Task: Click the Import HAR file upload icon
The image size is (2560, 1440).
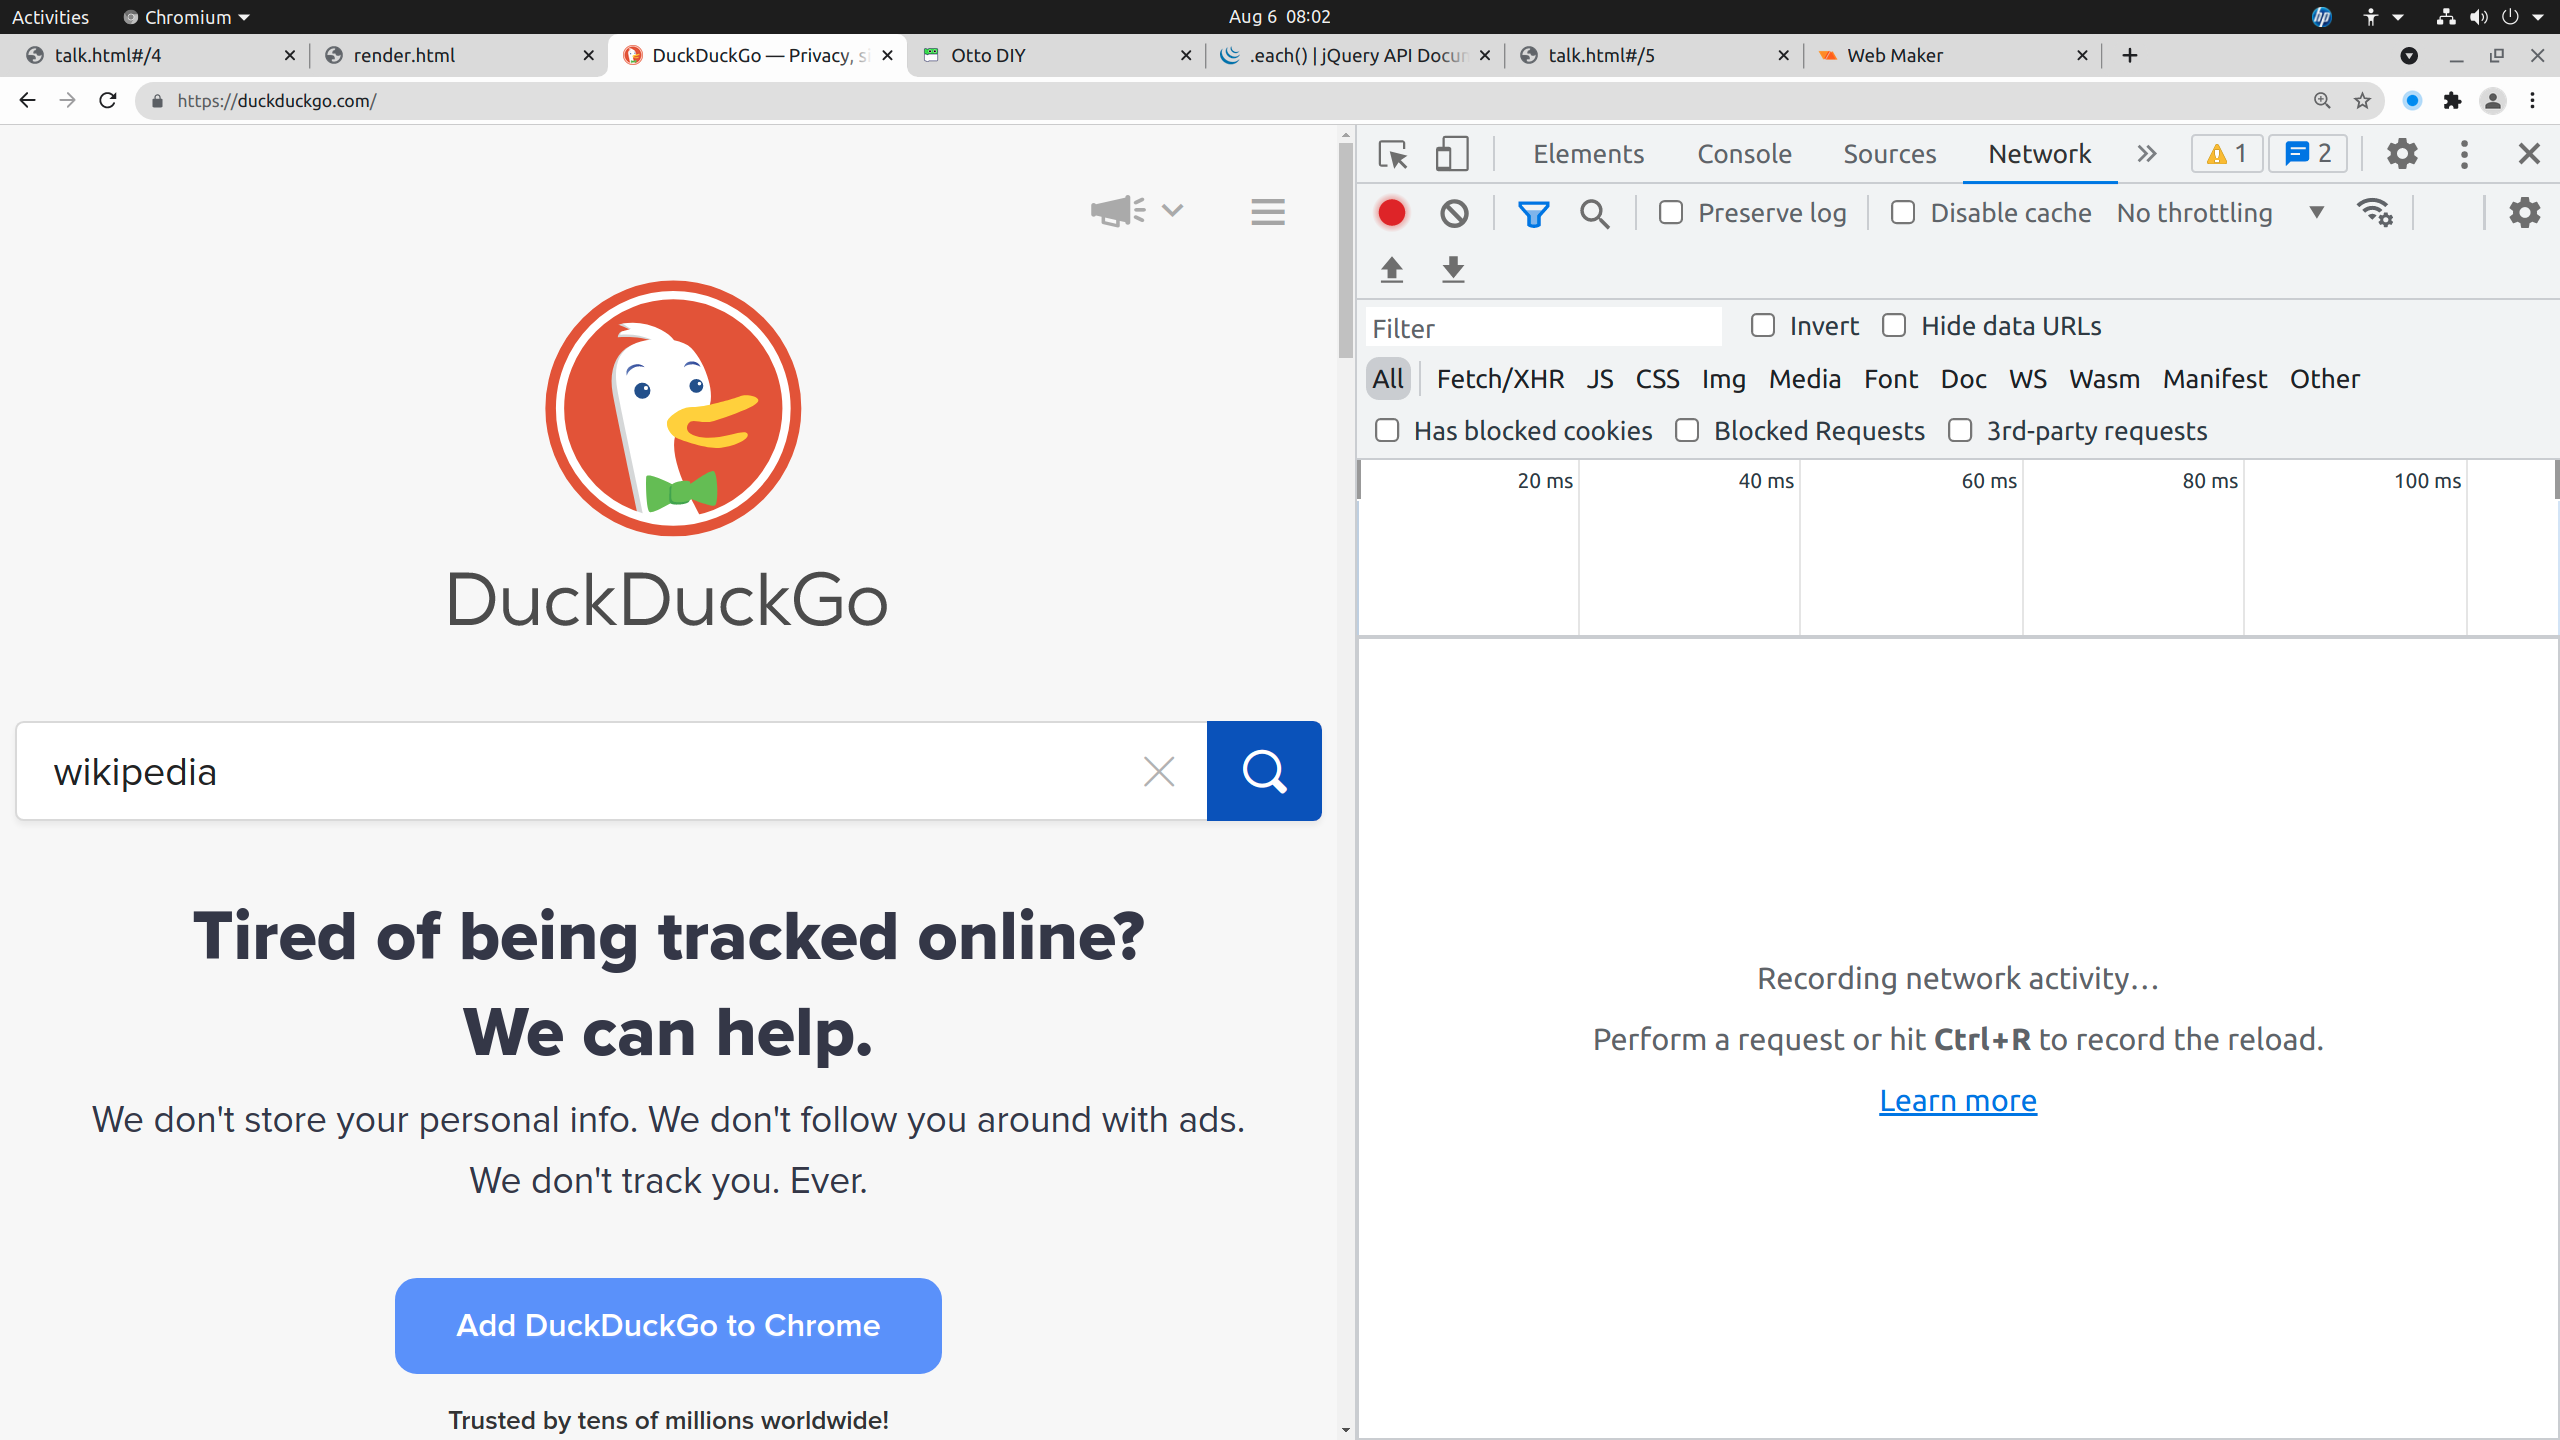Action: tap(1391, 269)
